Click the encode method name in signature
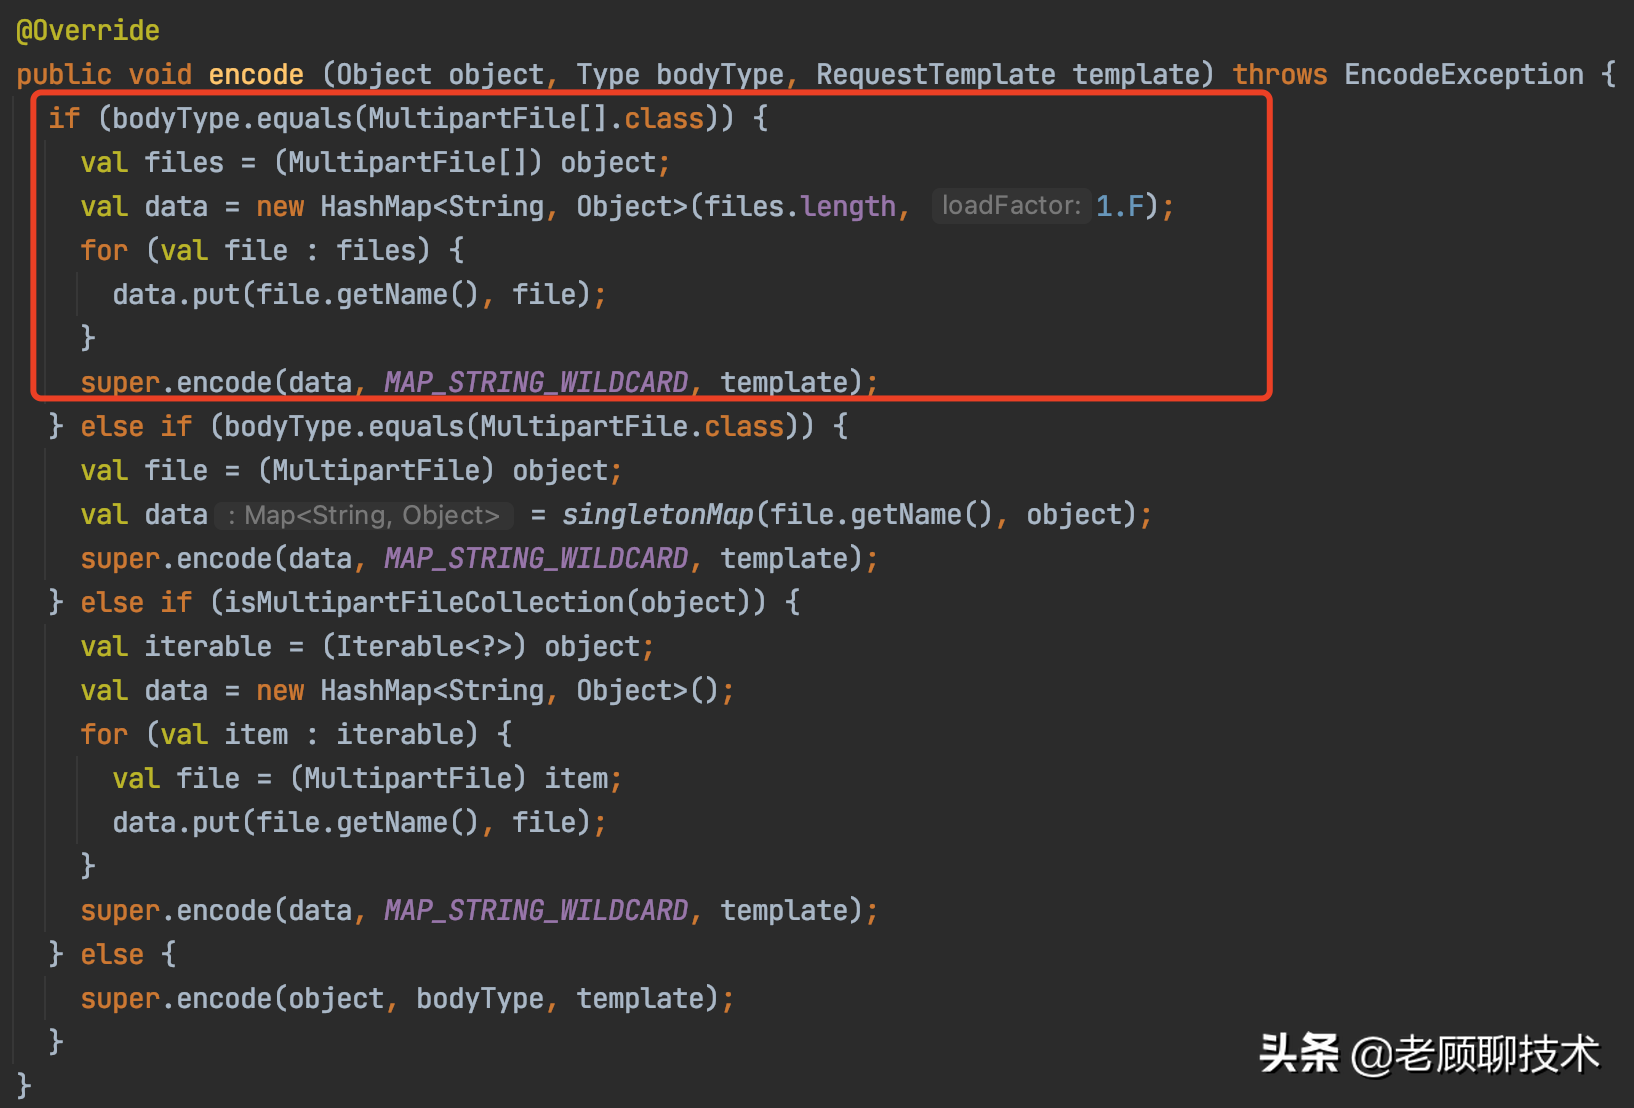This screenshot has height=1108, width=1634. 256,75
